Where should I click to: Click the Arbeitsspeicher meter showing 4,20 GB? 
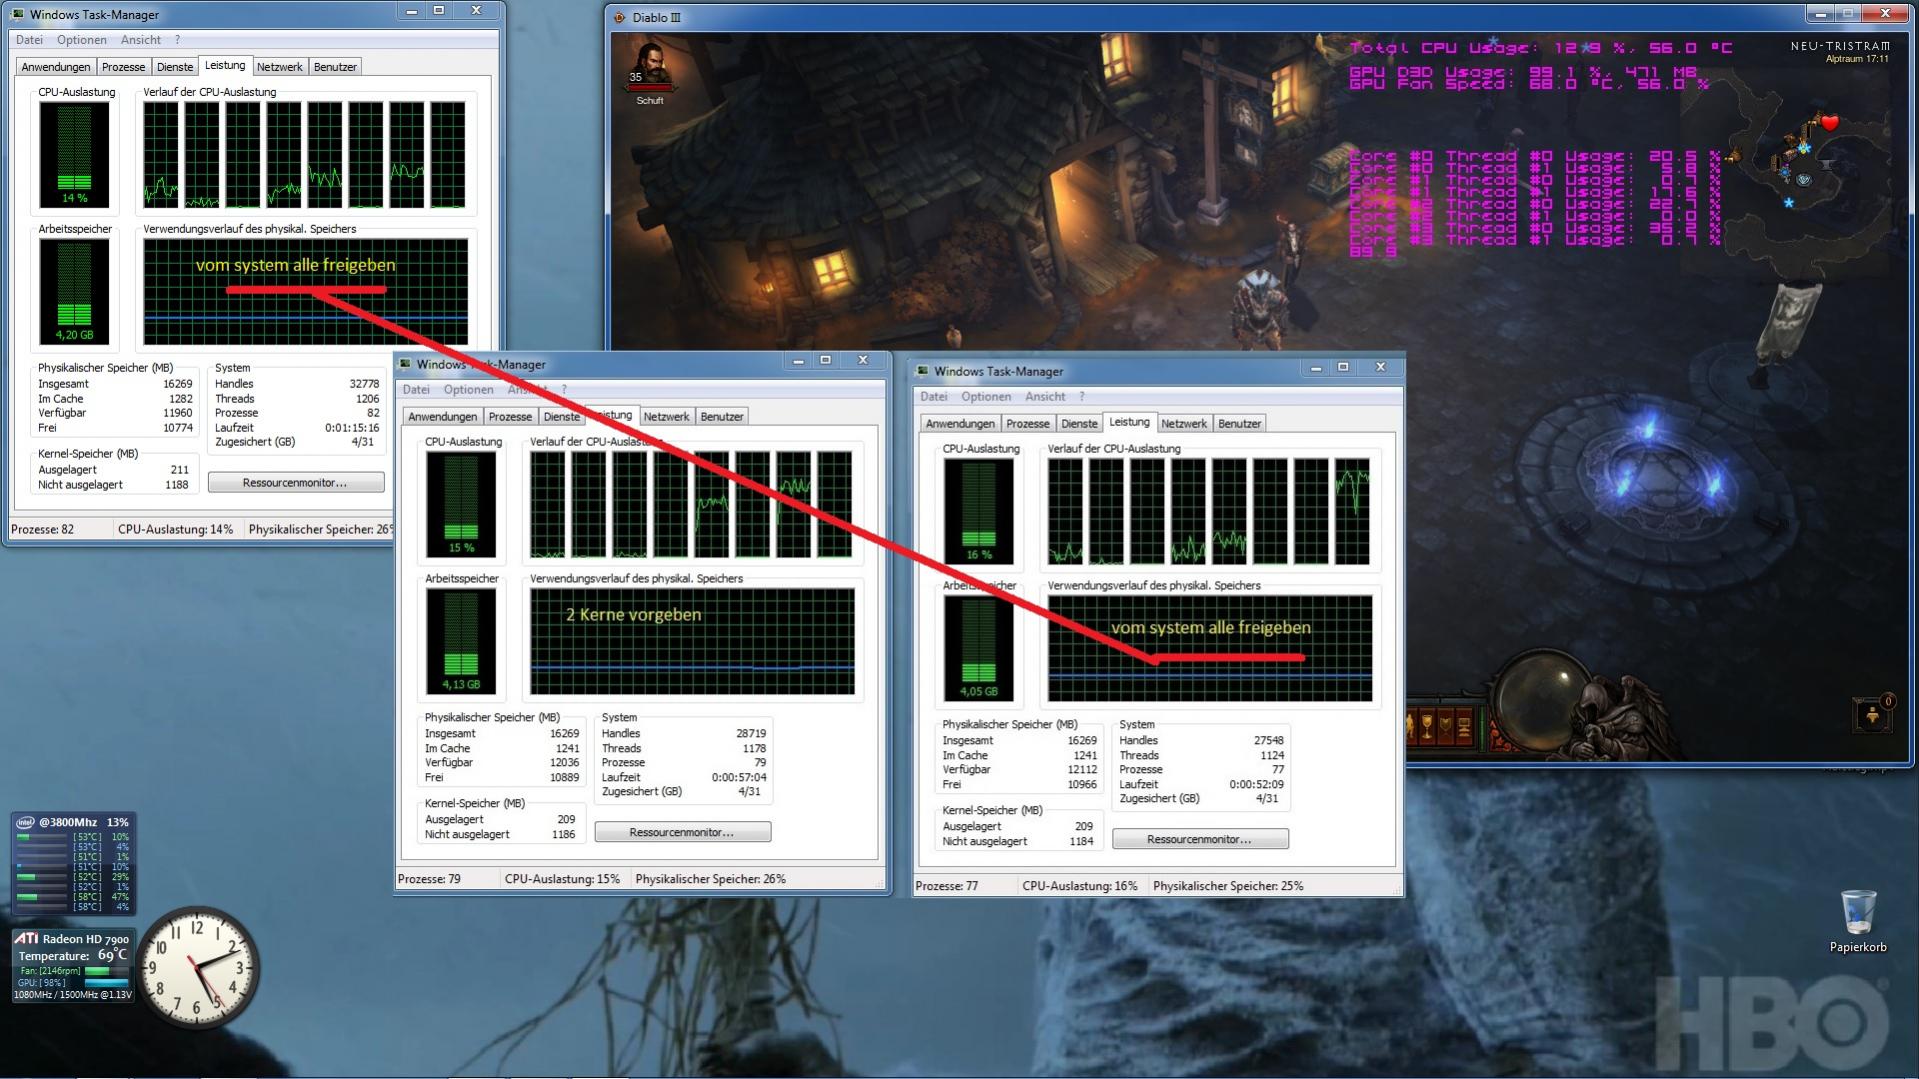(74, 291)
